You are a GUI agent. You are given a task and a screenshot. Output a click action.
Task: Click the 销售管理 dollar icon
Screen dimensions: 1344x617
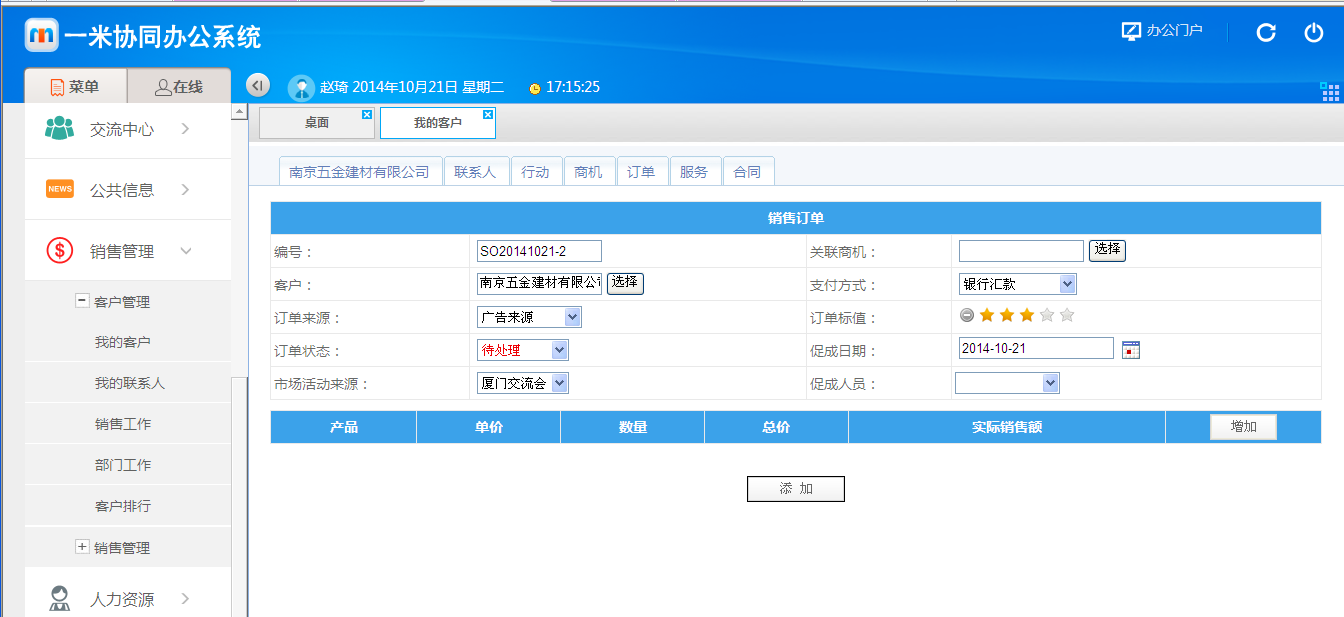[x=60, y=251]
